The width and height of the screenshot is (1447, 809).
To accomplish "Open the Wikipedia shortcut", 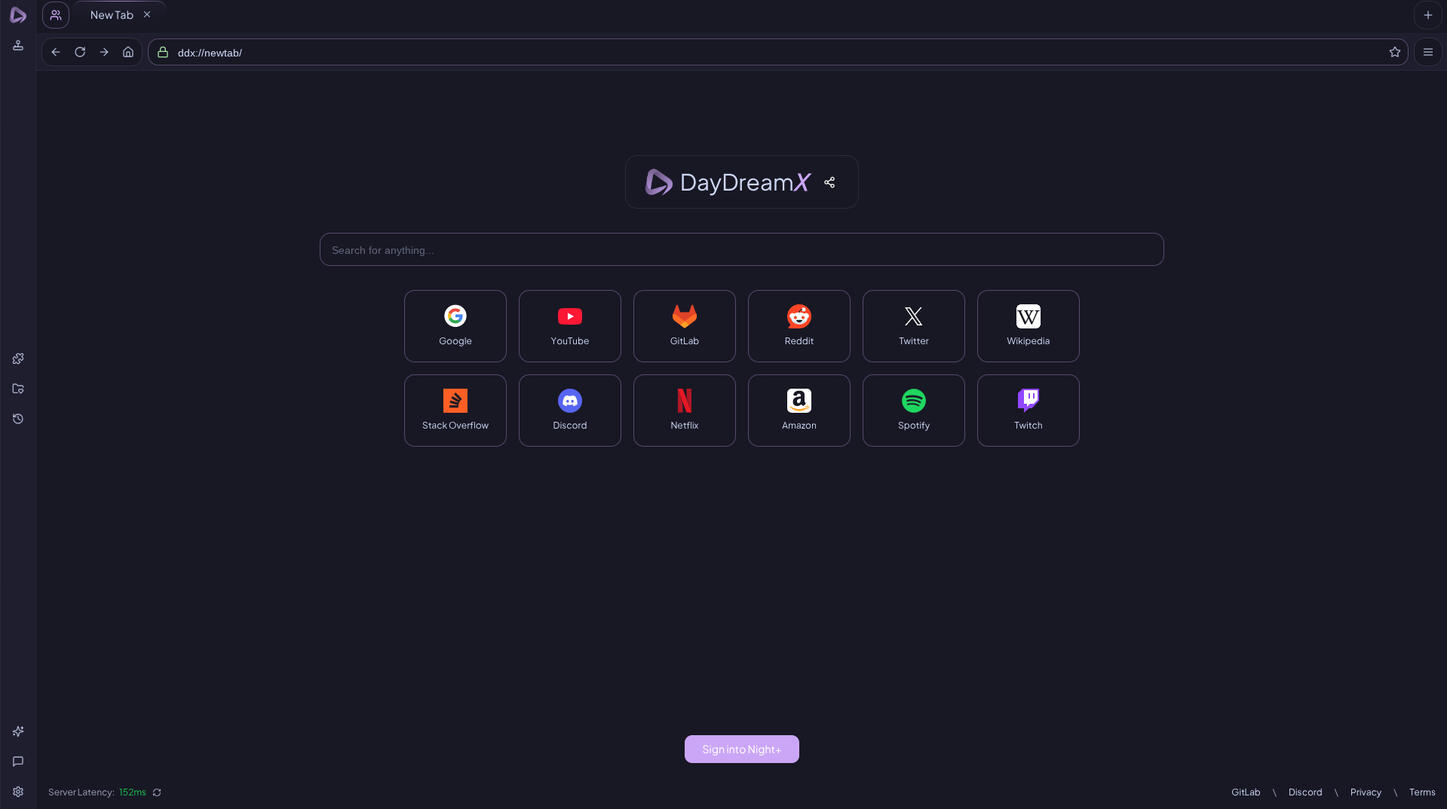I will (1028, 326).
